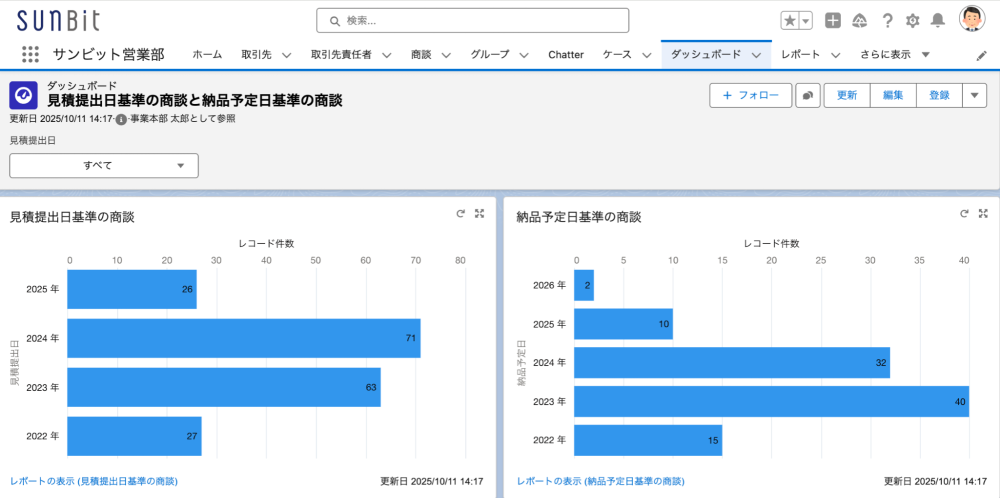Refresh the 見積提出日基準の商談 chart
This screenshot has width=1000, height=498.
[460, 214]
